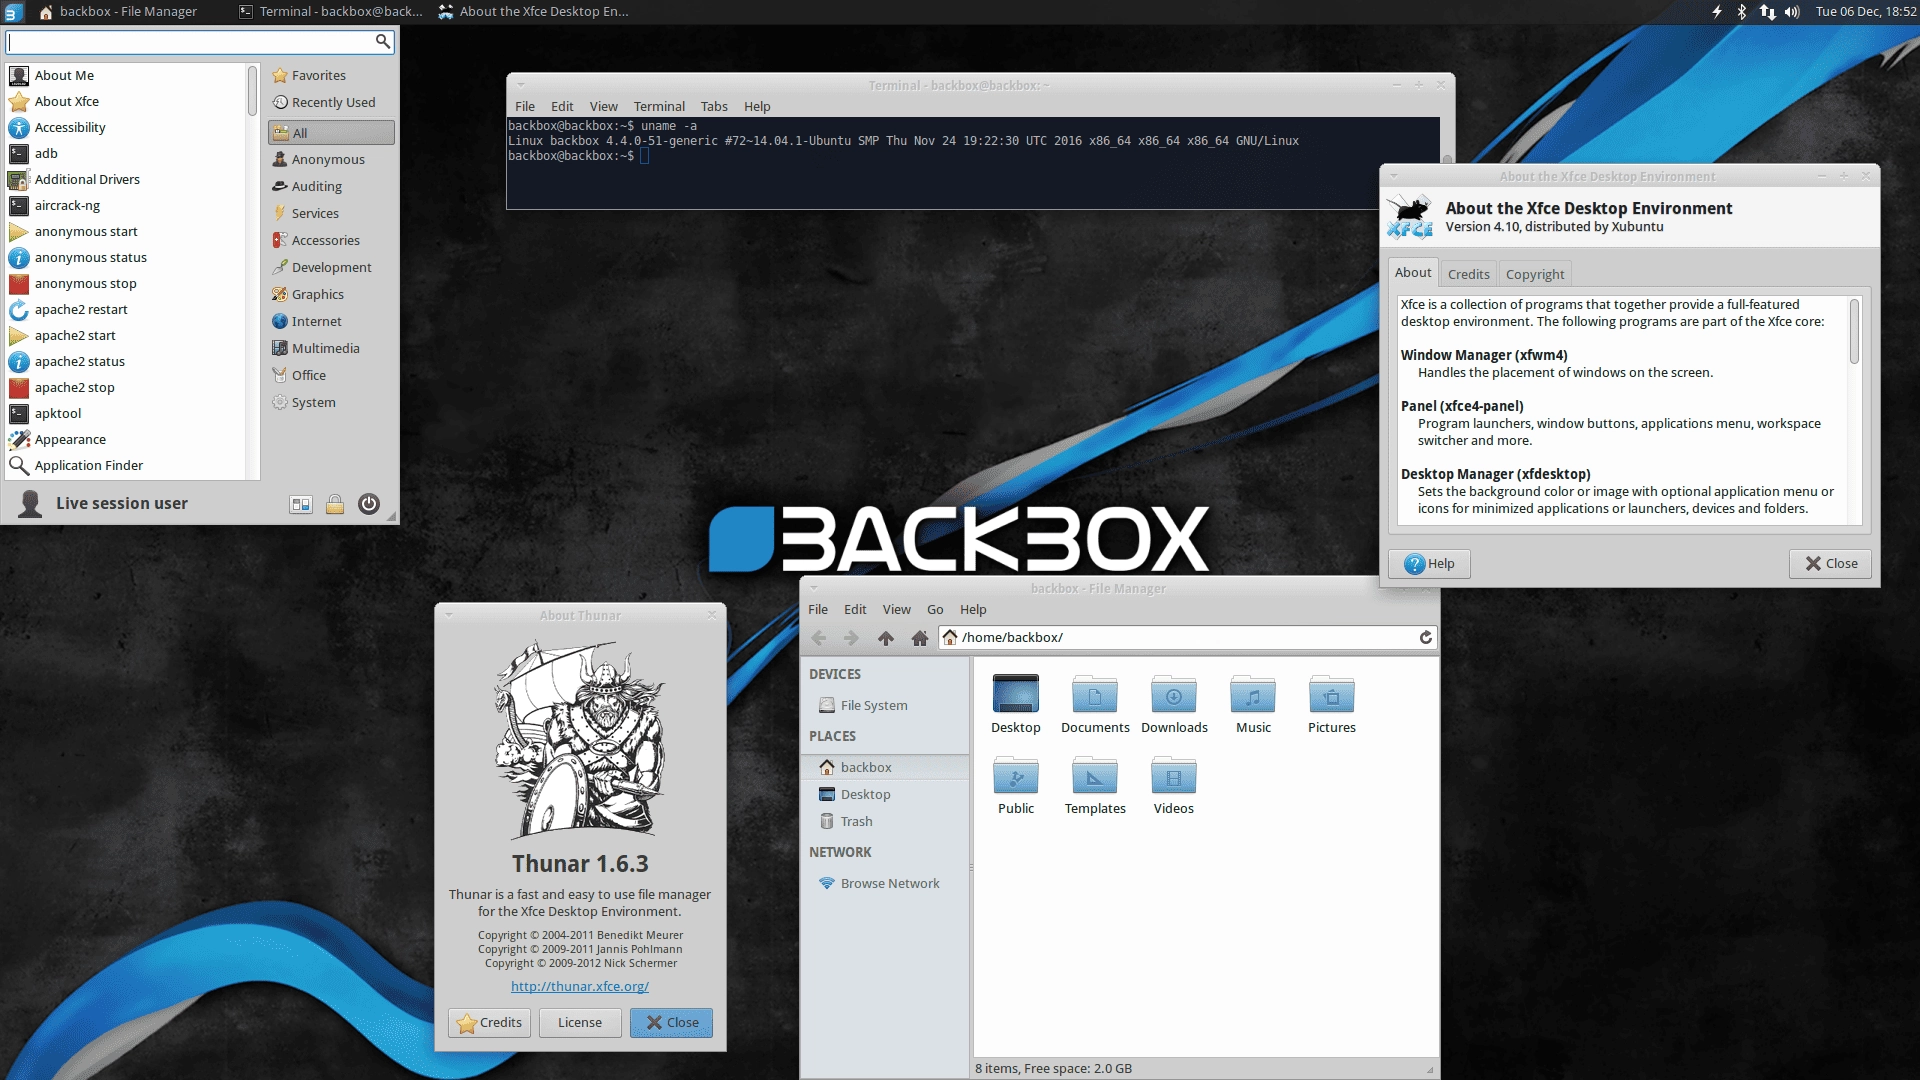1920x1080 pixels.
Task: Click the lock screen icon in menu
Action: 335,504
